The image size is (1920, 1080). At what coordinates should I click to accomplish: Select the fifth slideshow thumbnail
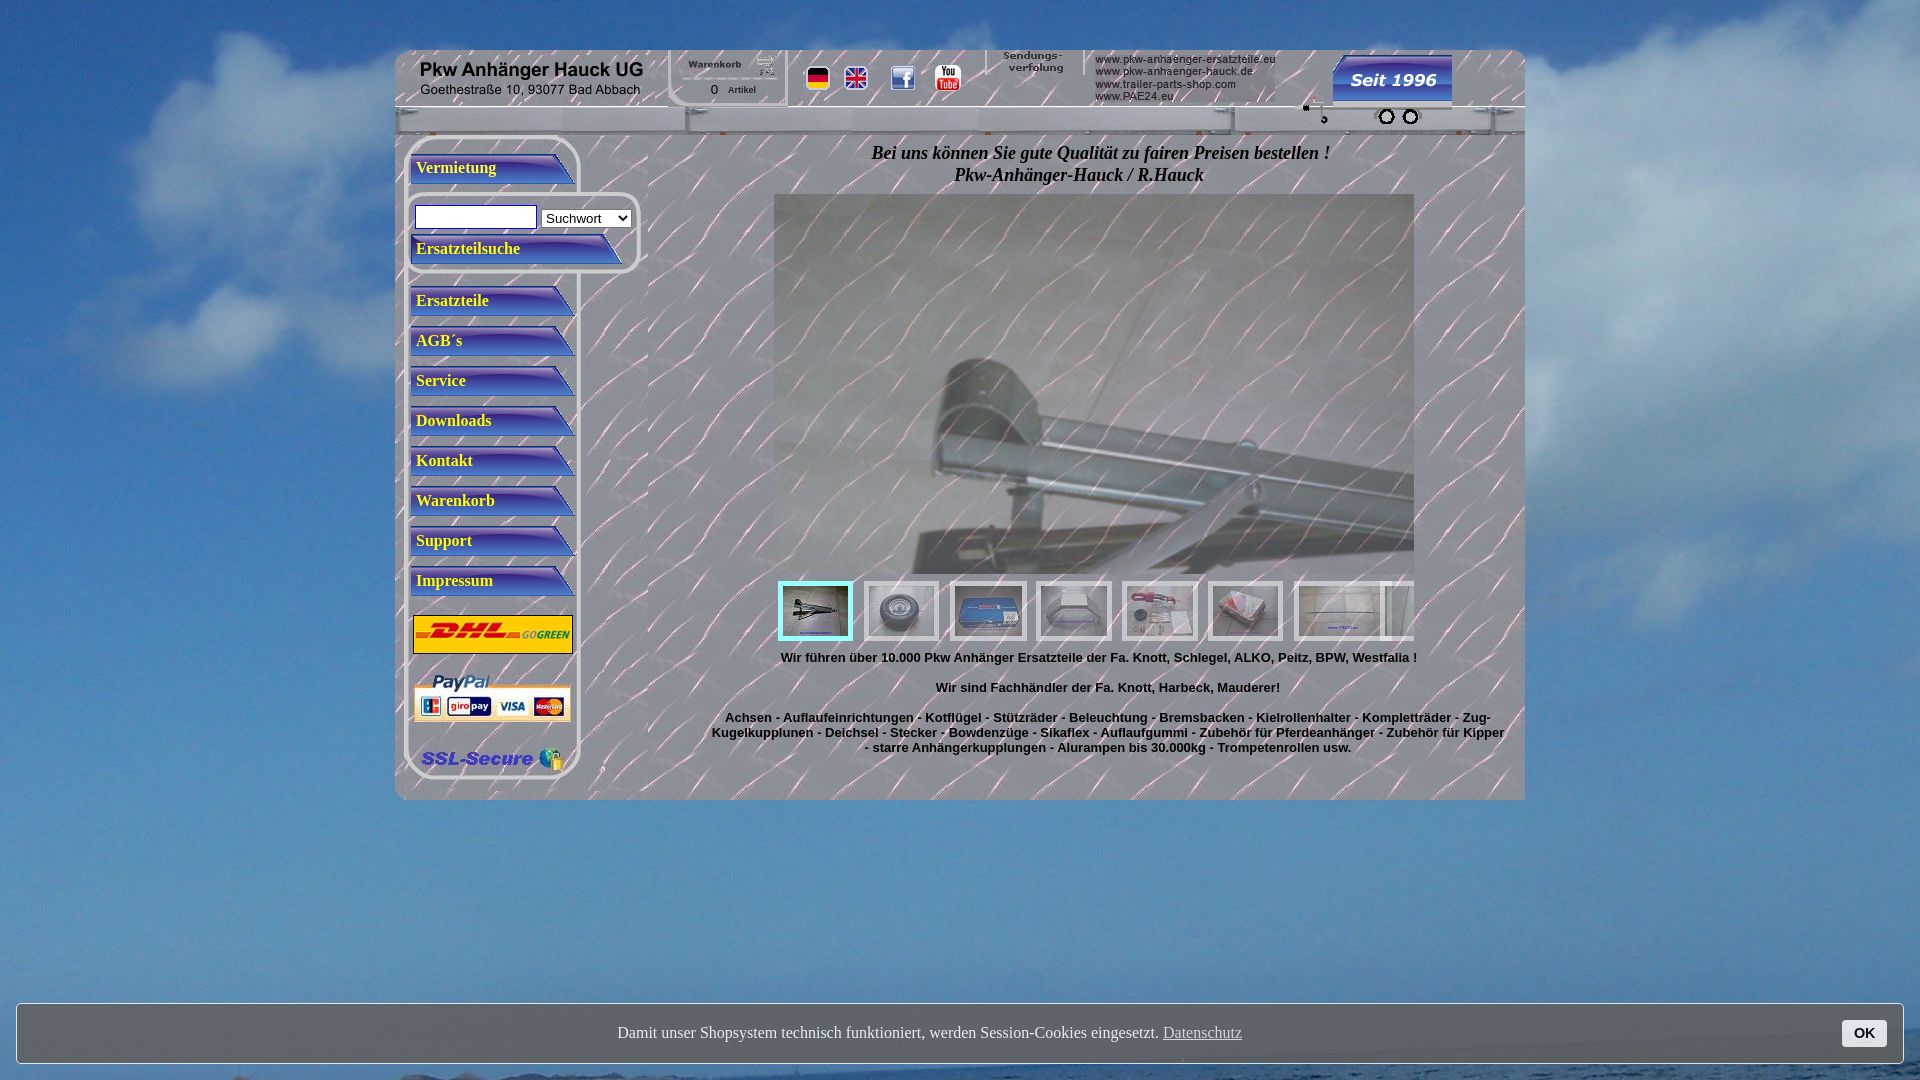click(x=1160, y=611)
